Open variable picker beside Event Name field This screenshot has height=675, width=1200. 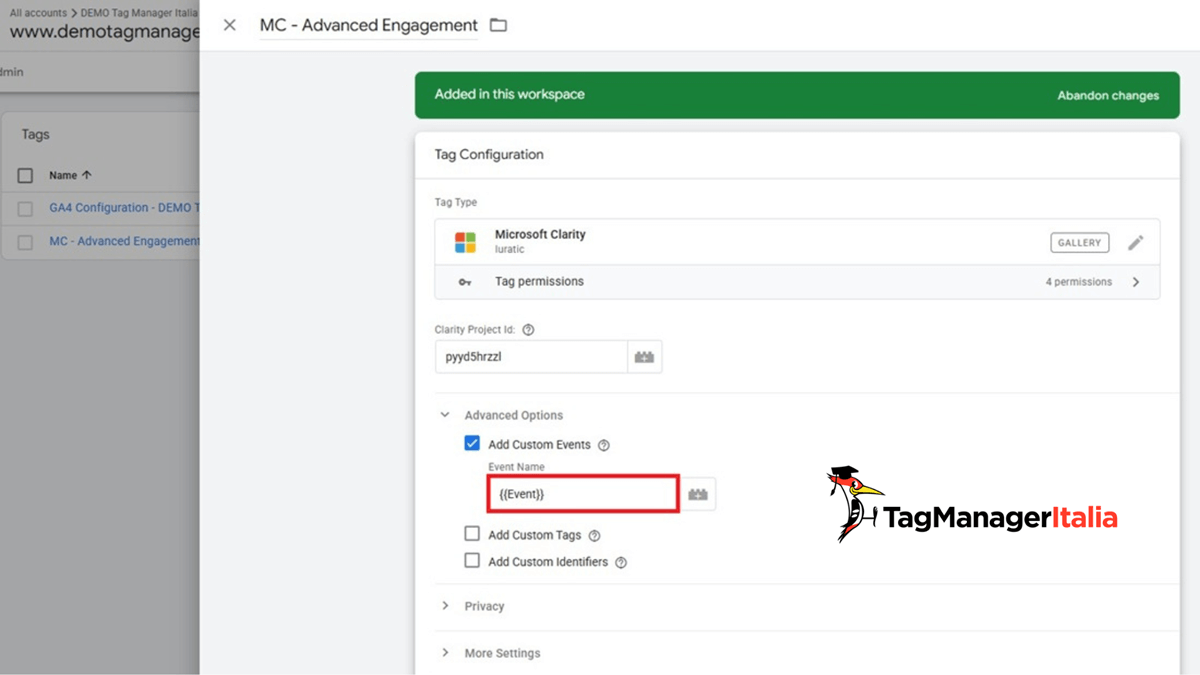(697, 493)
